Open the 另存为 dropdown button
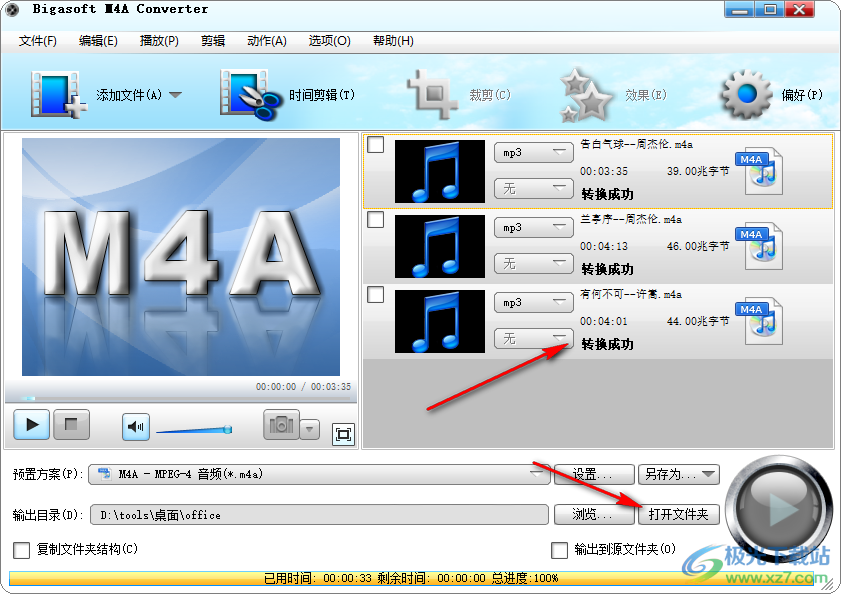 [678, 474]
